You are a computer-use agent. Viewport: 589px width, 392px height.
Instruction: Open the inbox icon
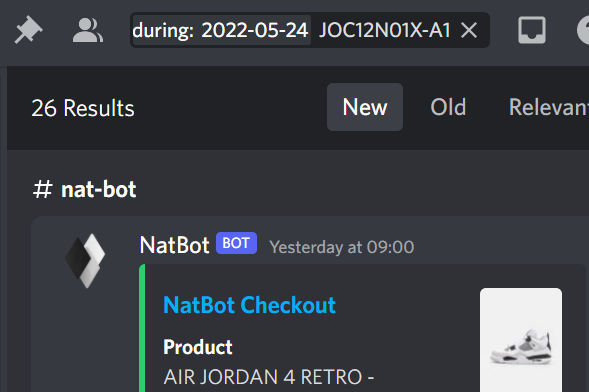(532, 30)
